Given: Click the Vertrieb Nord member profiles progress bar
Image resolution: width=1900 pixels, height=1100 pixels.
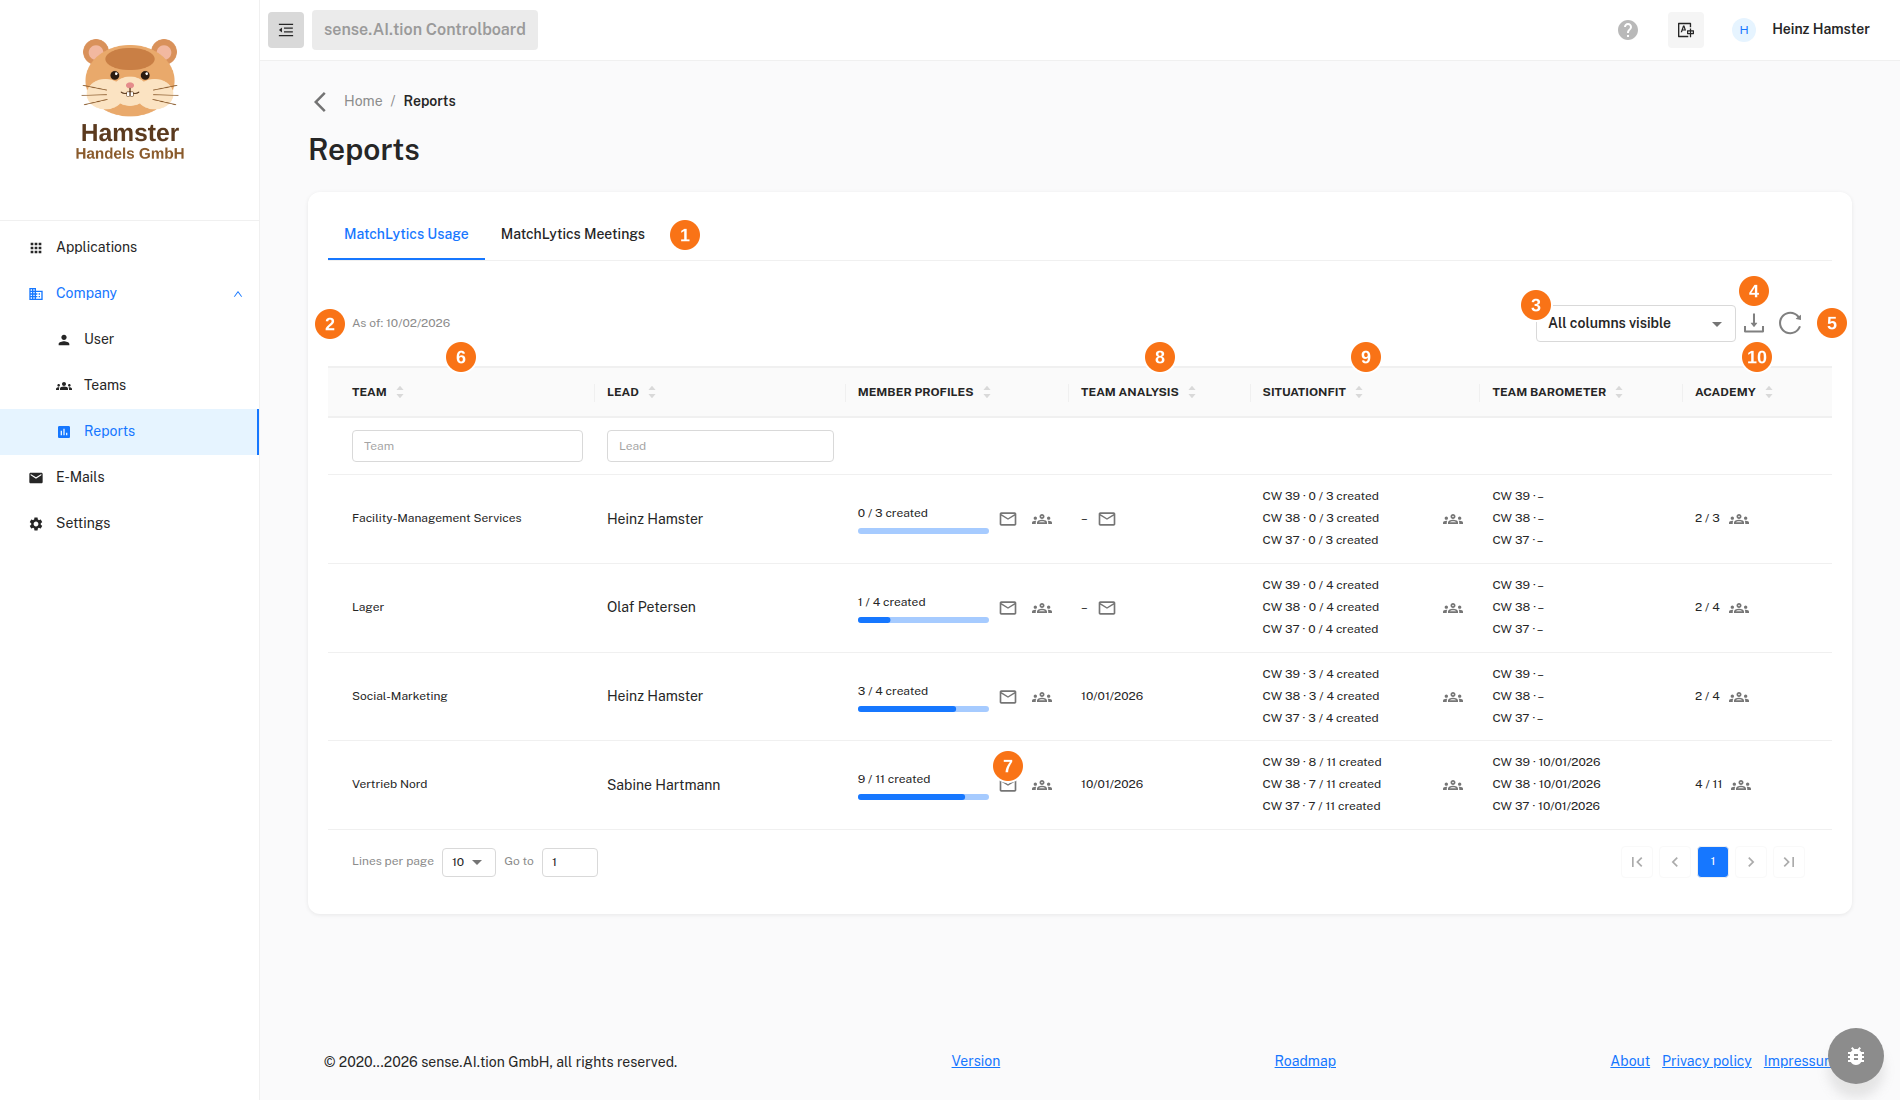Looking at the screenshot, I should (923, 797).
